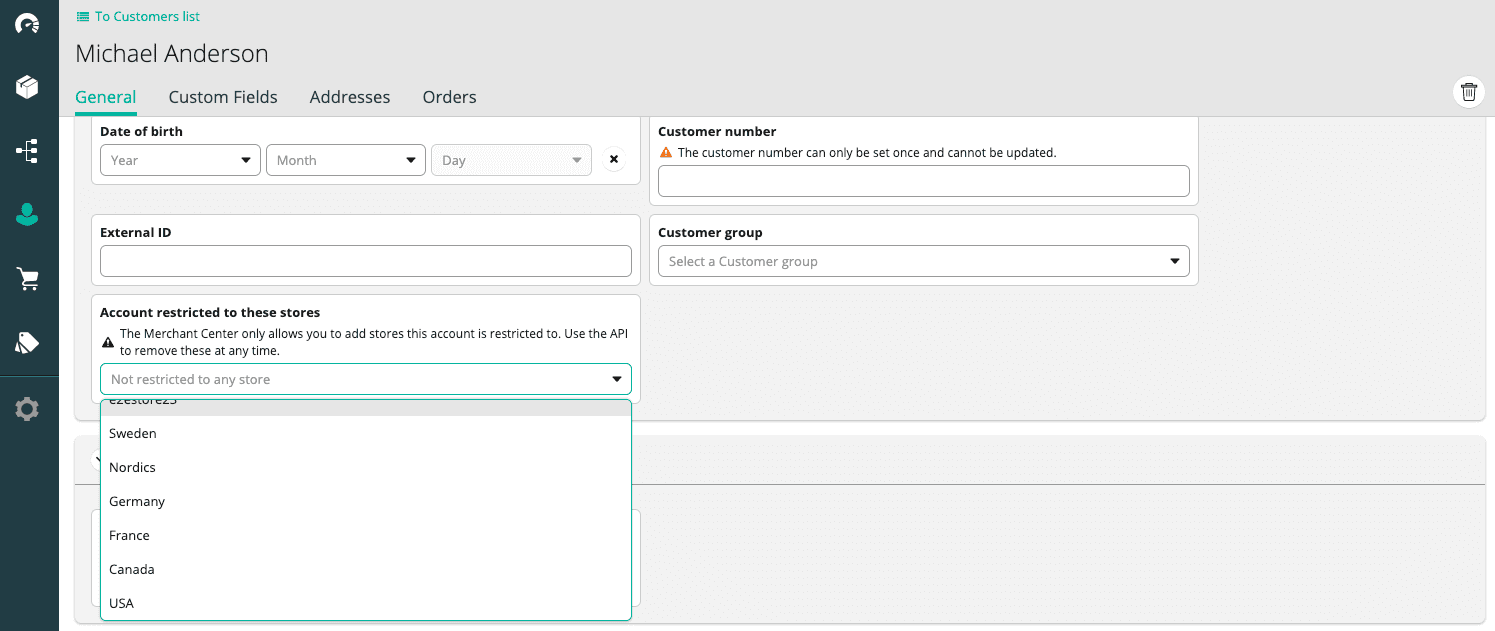Select Sweden from the store list

point(132,433)
